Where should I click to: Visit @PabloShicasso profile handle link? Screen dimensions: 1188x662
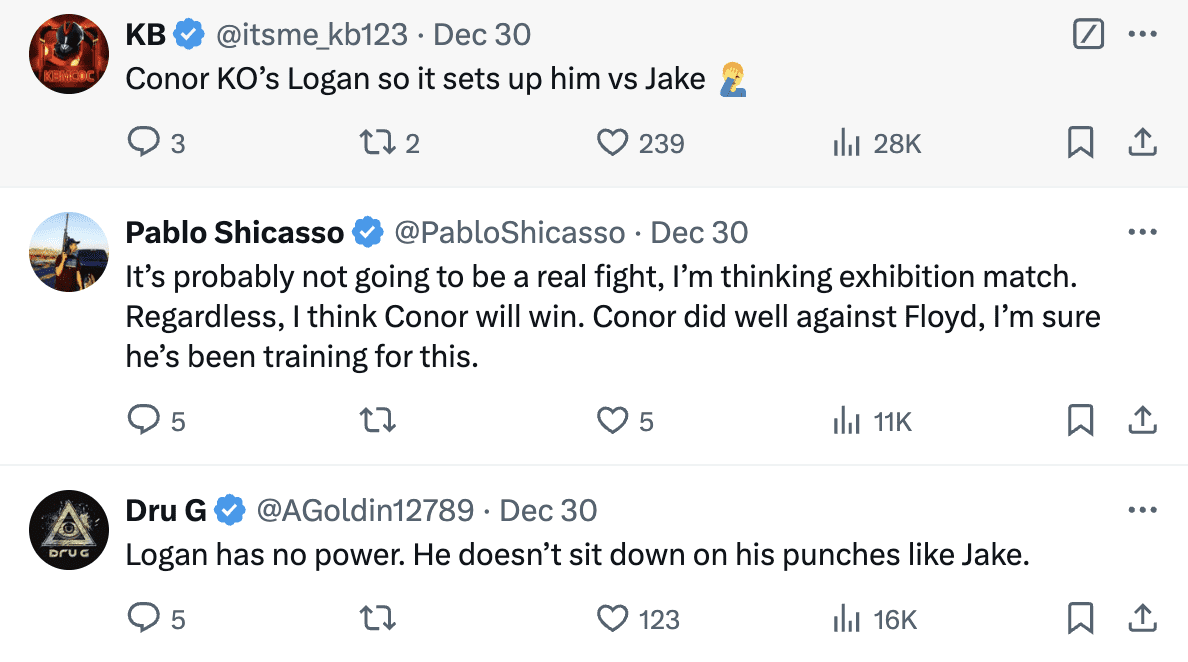pos(510,233)
